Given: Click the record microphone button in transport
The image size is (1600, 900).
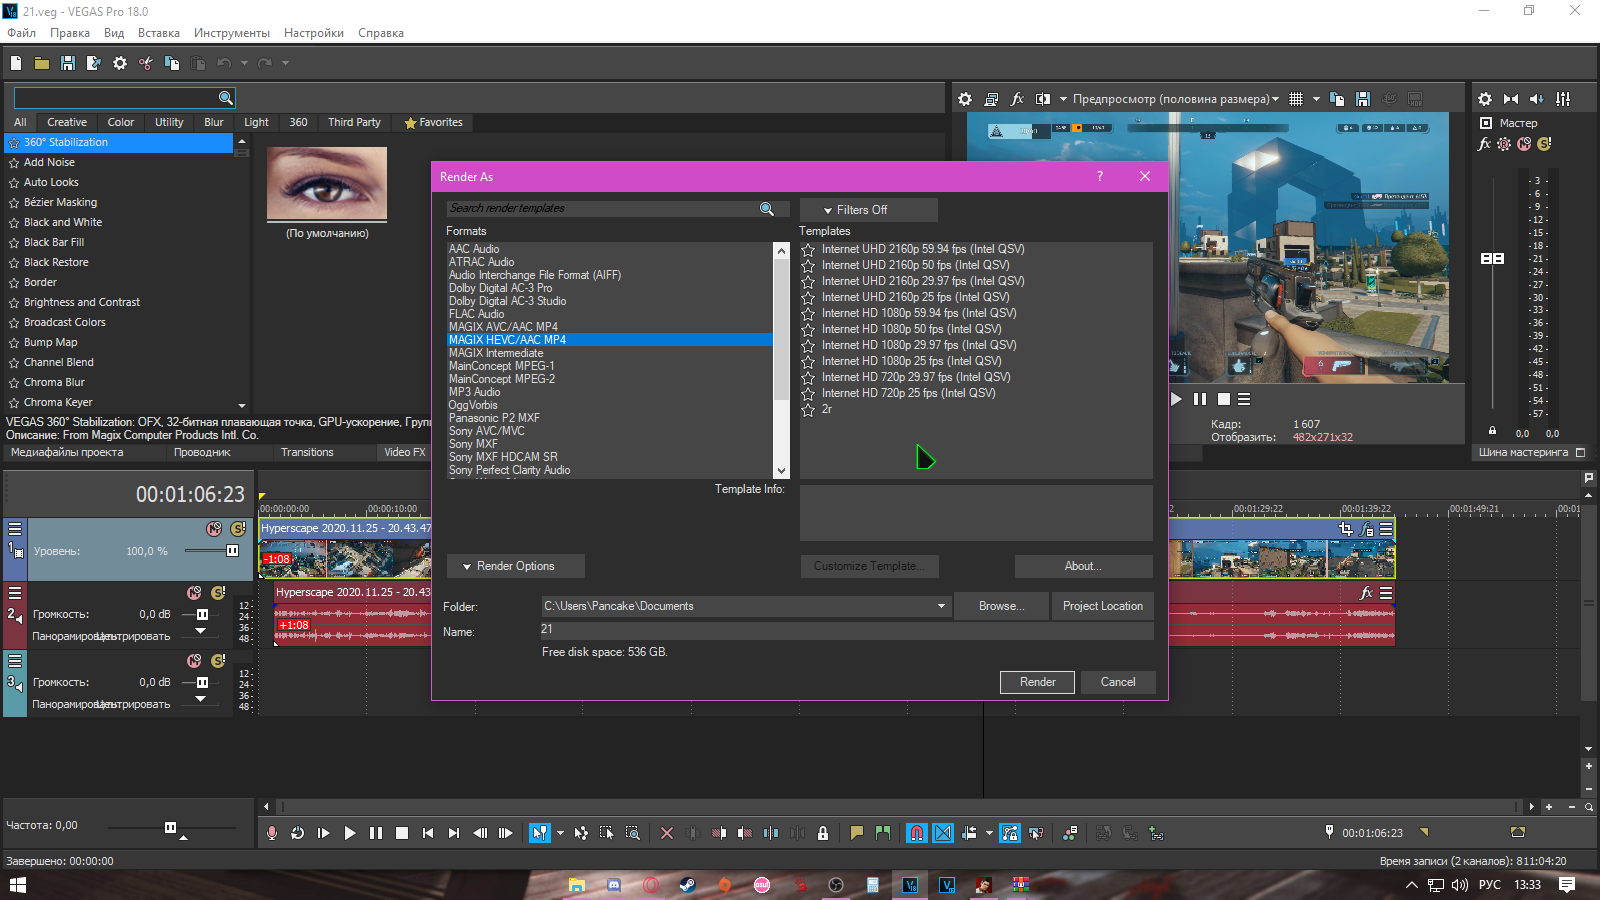Looking at the screenshot, I should 272,833.
